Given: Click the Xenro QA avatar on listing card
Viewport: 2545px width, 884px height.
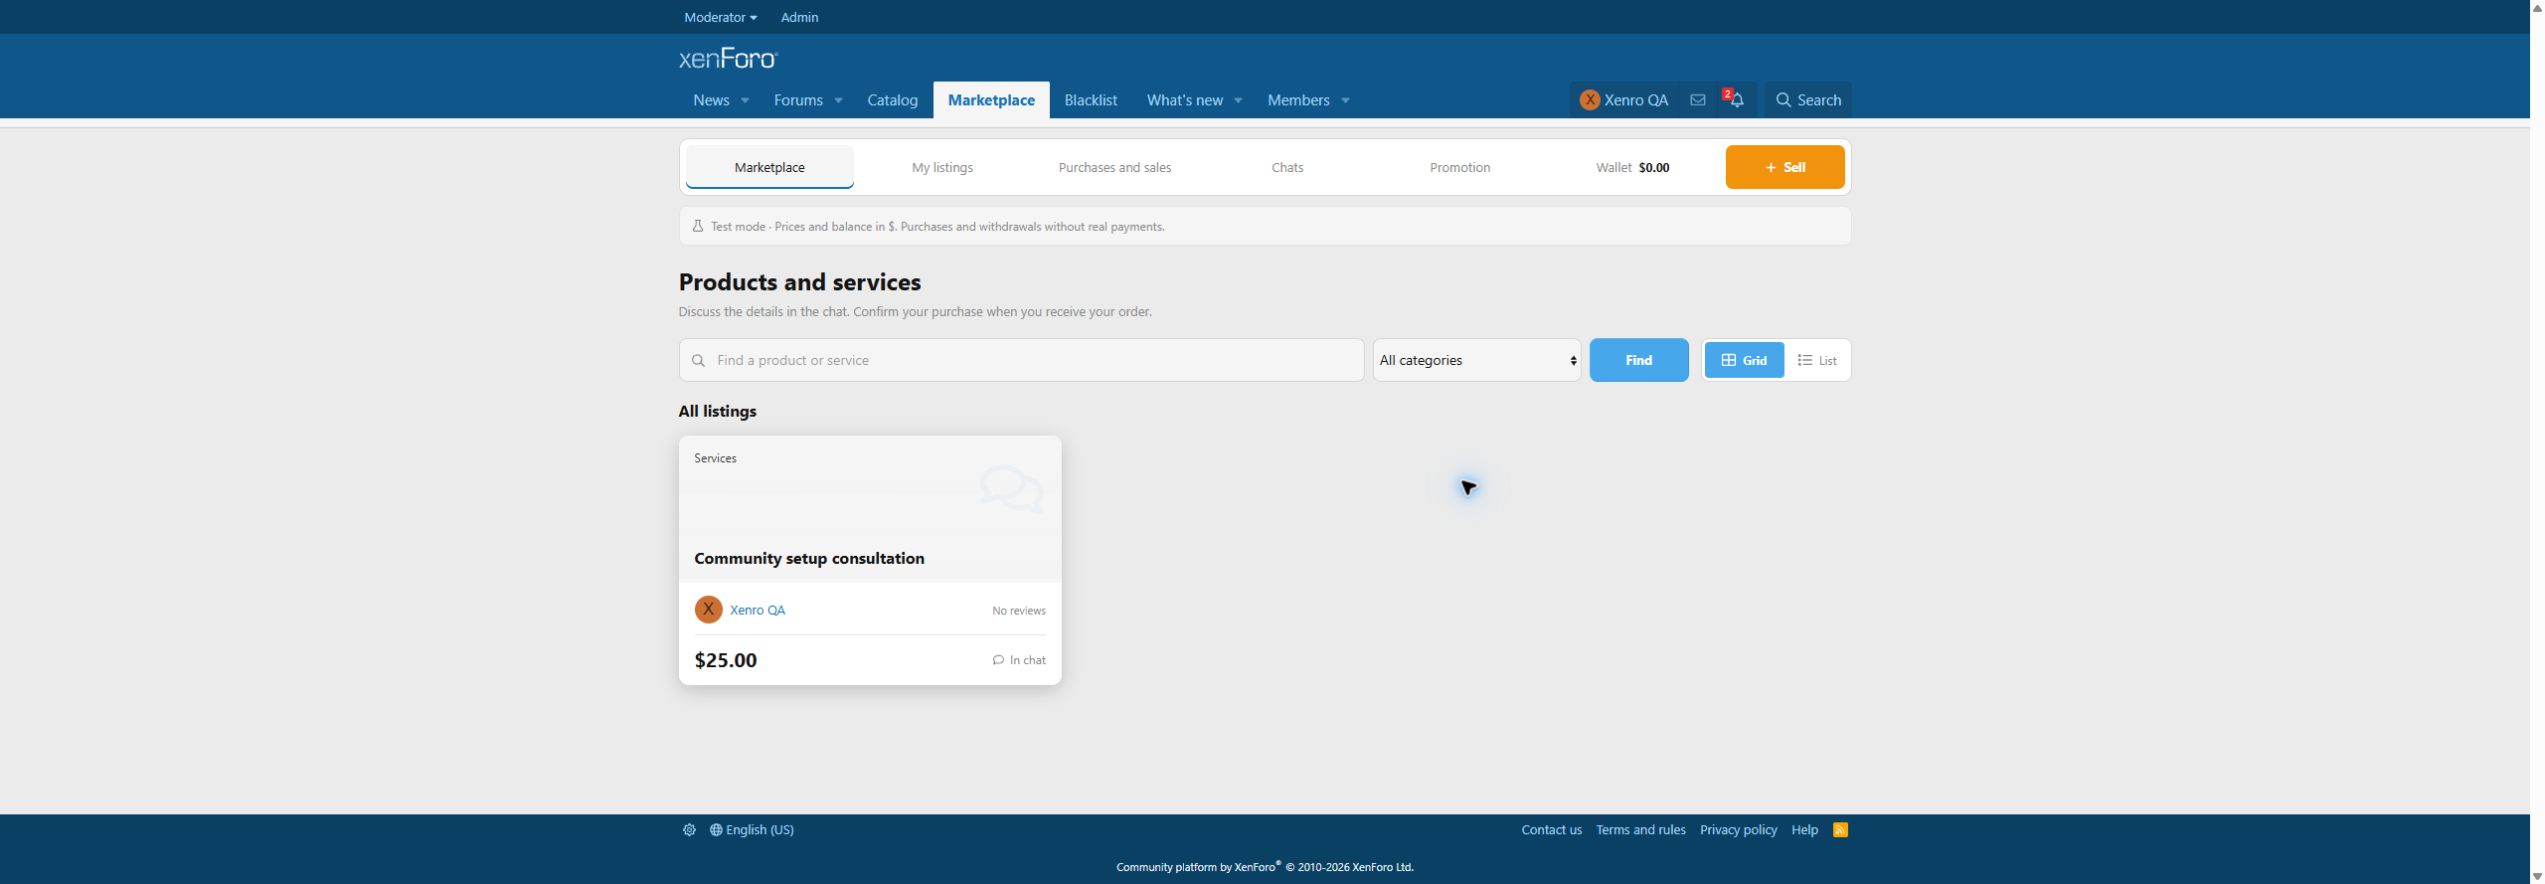Looking at the screenshot, I should tap(708, 610).
